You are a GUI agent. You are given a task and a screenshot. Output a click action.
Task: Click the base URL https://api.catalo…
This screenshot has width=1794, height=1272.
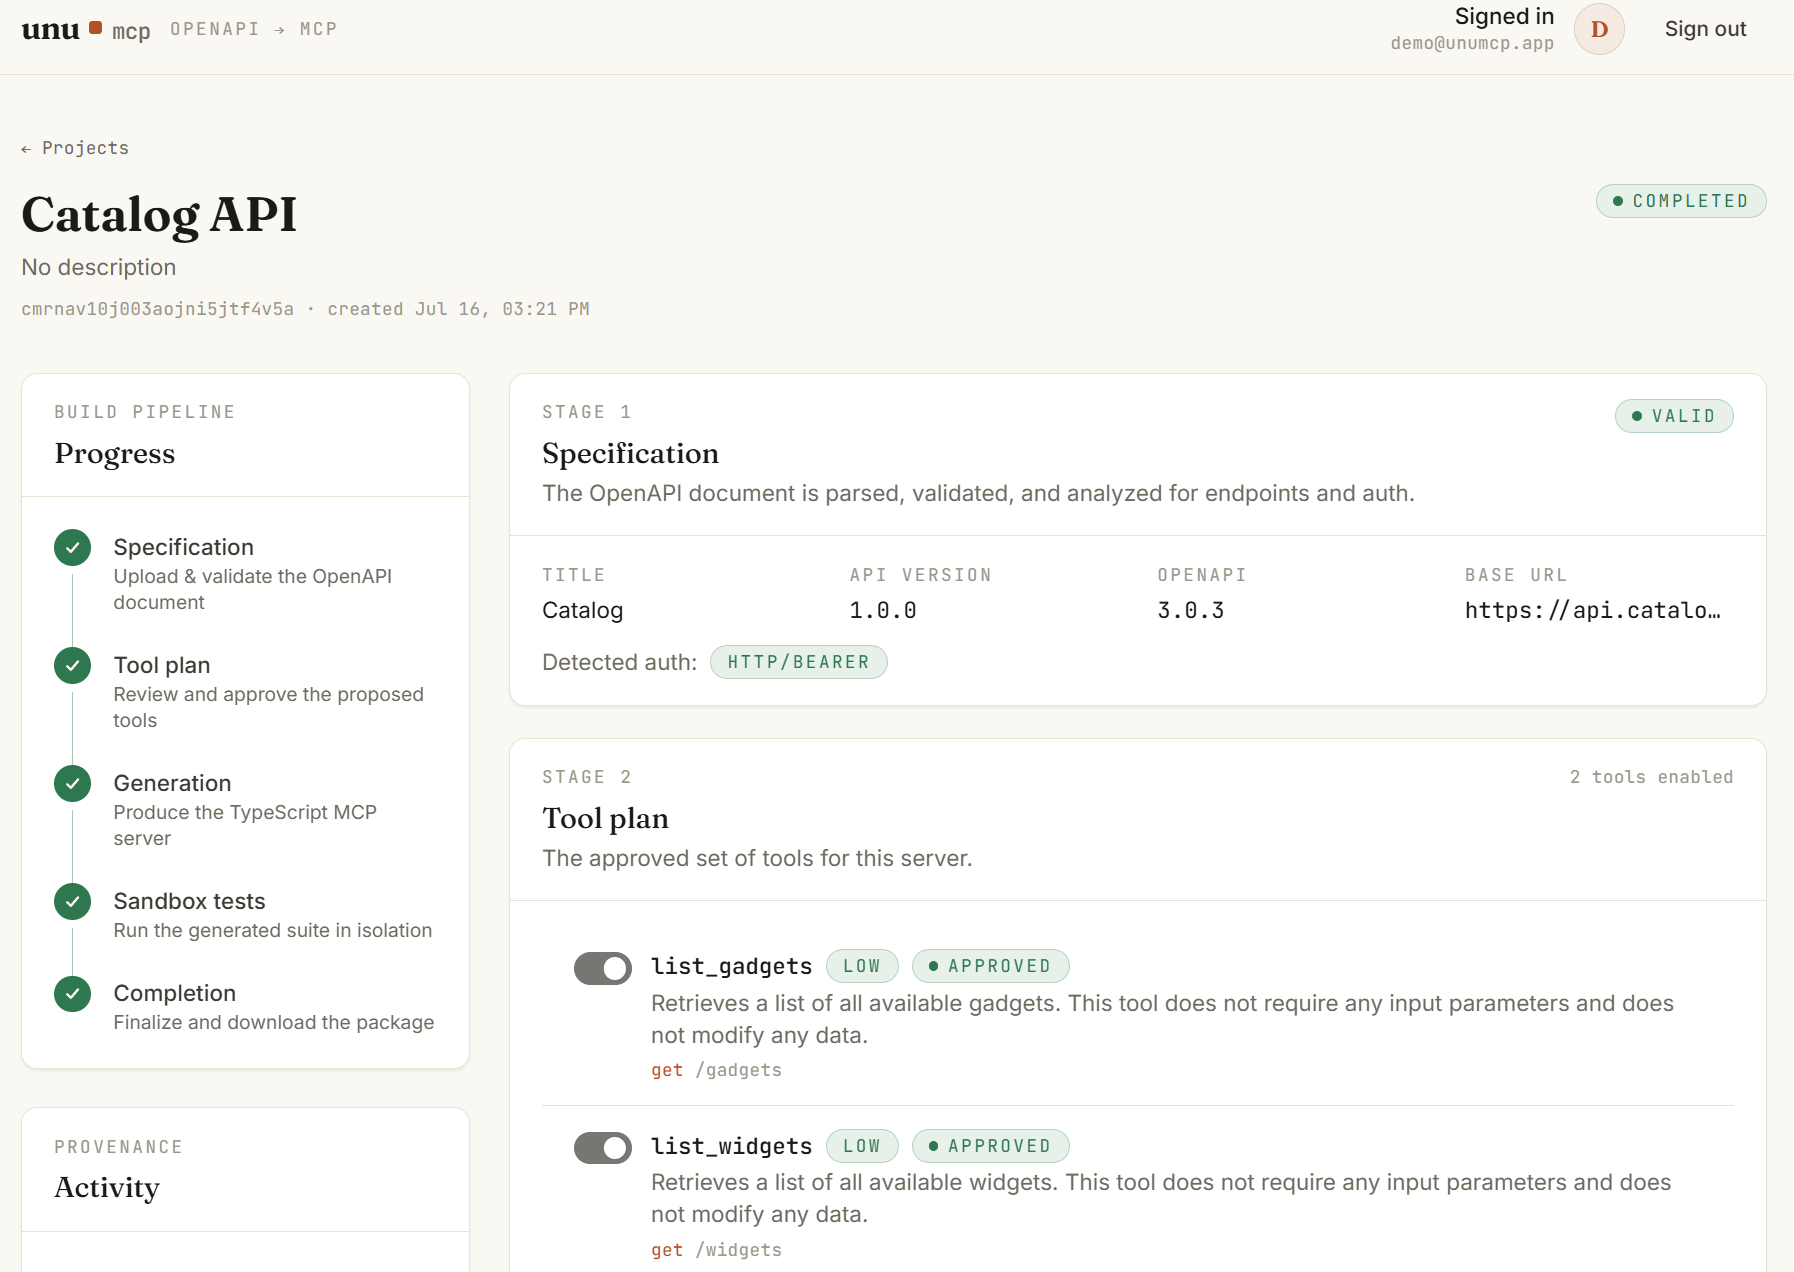1593,610
